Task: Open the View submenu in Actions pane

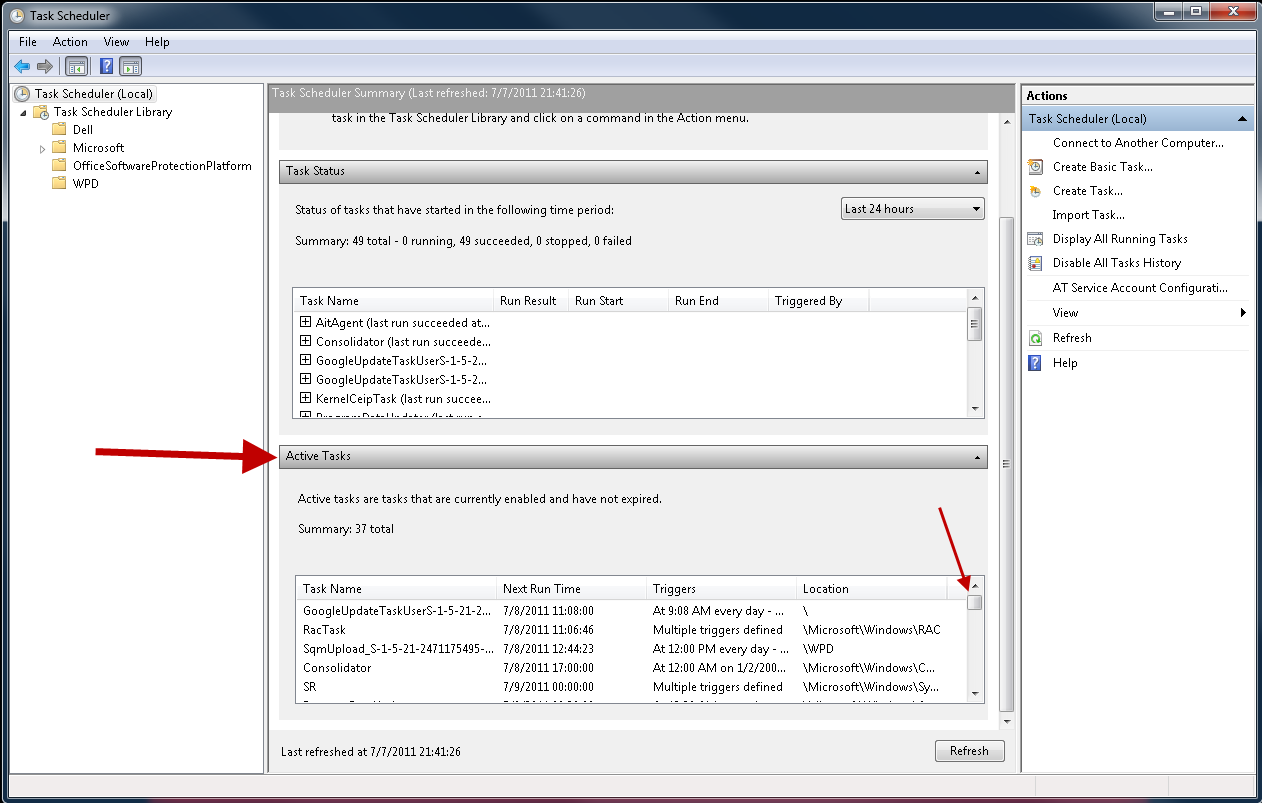Action: point(1139,313)
